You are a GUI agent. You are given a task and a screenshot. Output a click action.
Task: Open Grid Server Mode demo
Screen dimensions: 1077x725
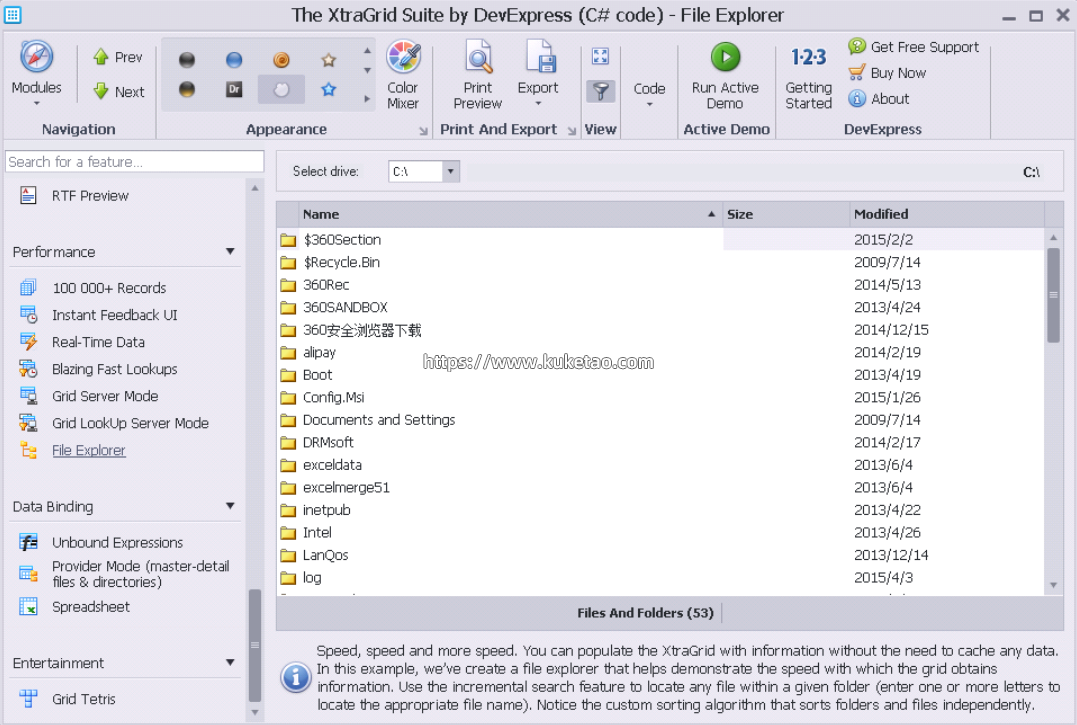pos(105,396)
